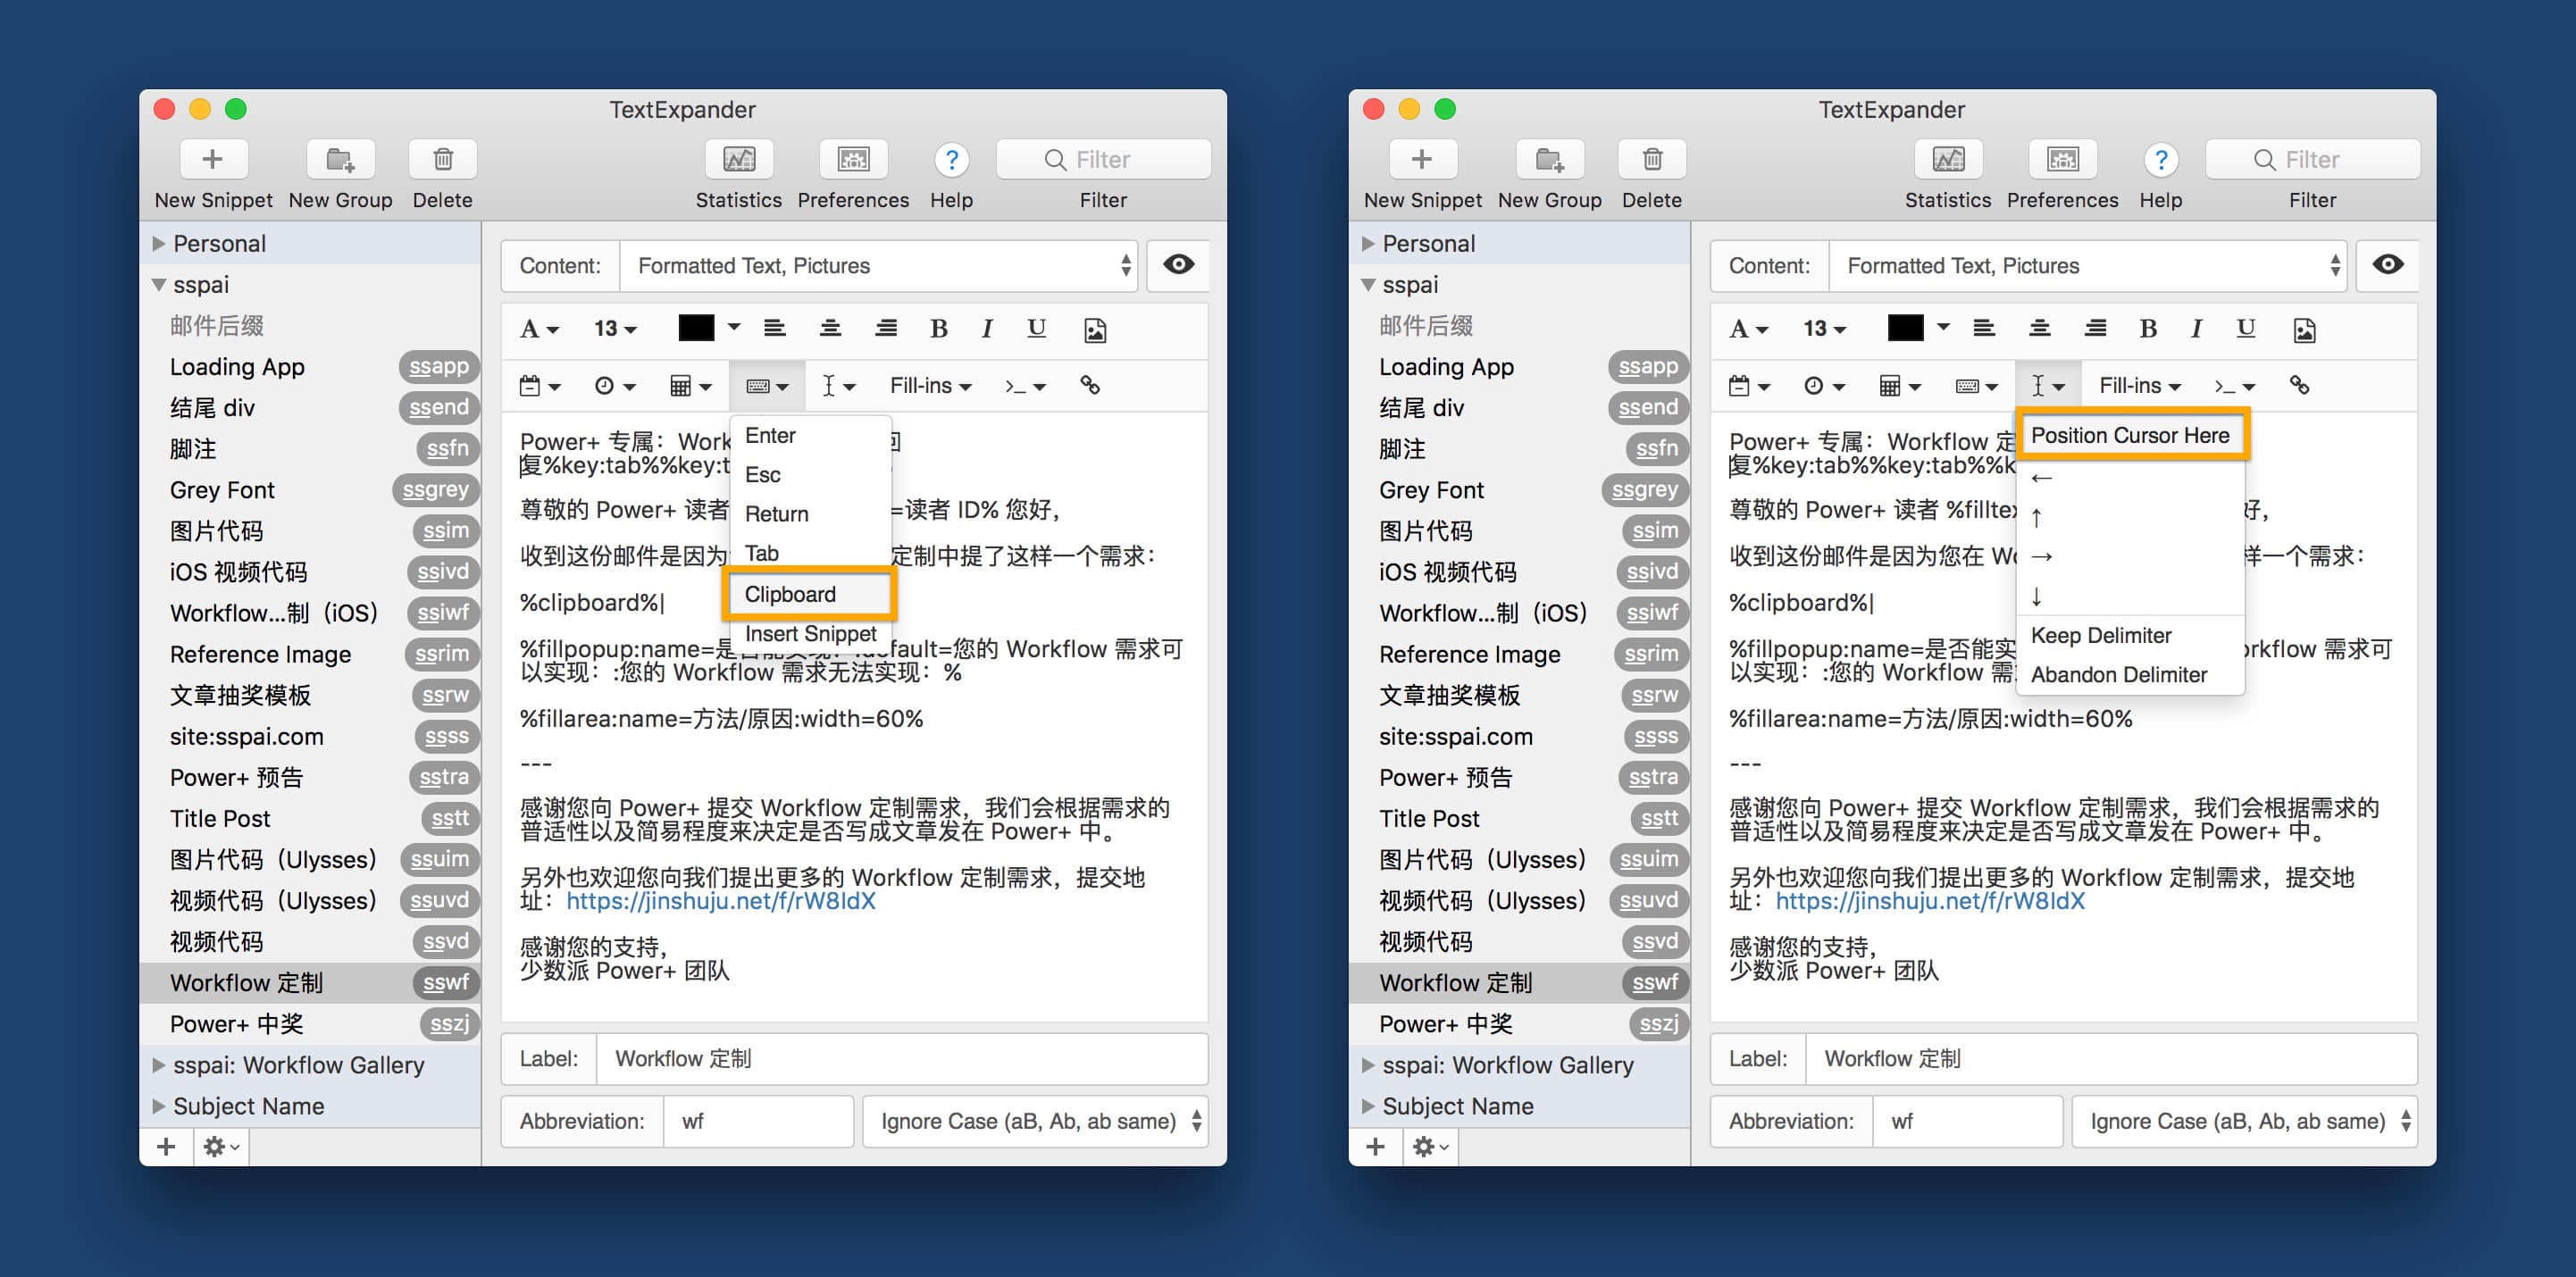
Task: Click black text color swatch in left window
Action: coord(696,328)
